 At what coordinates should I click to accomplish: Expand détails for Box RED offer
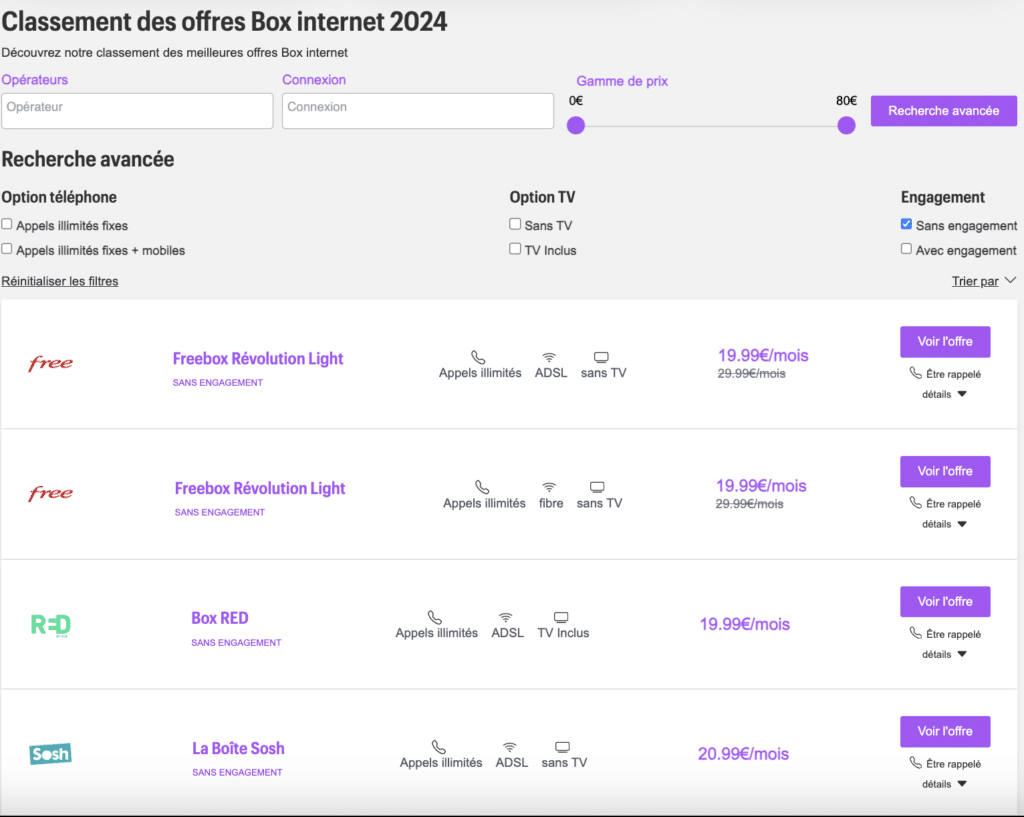[x=945, y=654]
